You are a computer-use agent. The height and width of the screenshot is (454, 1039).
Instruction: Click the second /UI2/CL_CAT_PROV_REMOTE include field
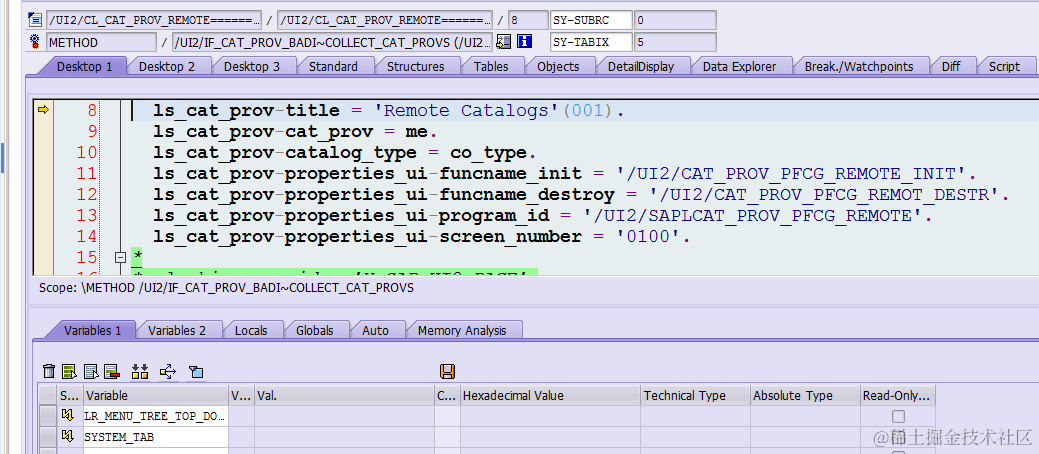pos(385,20)
